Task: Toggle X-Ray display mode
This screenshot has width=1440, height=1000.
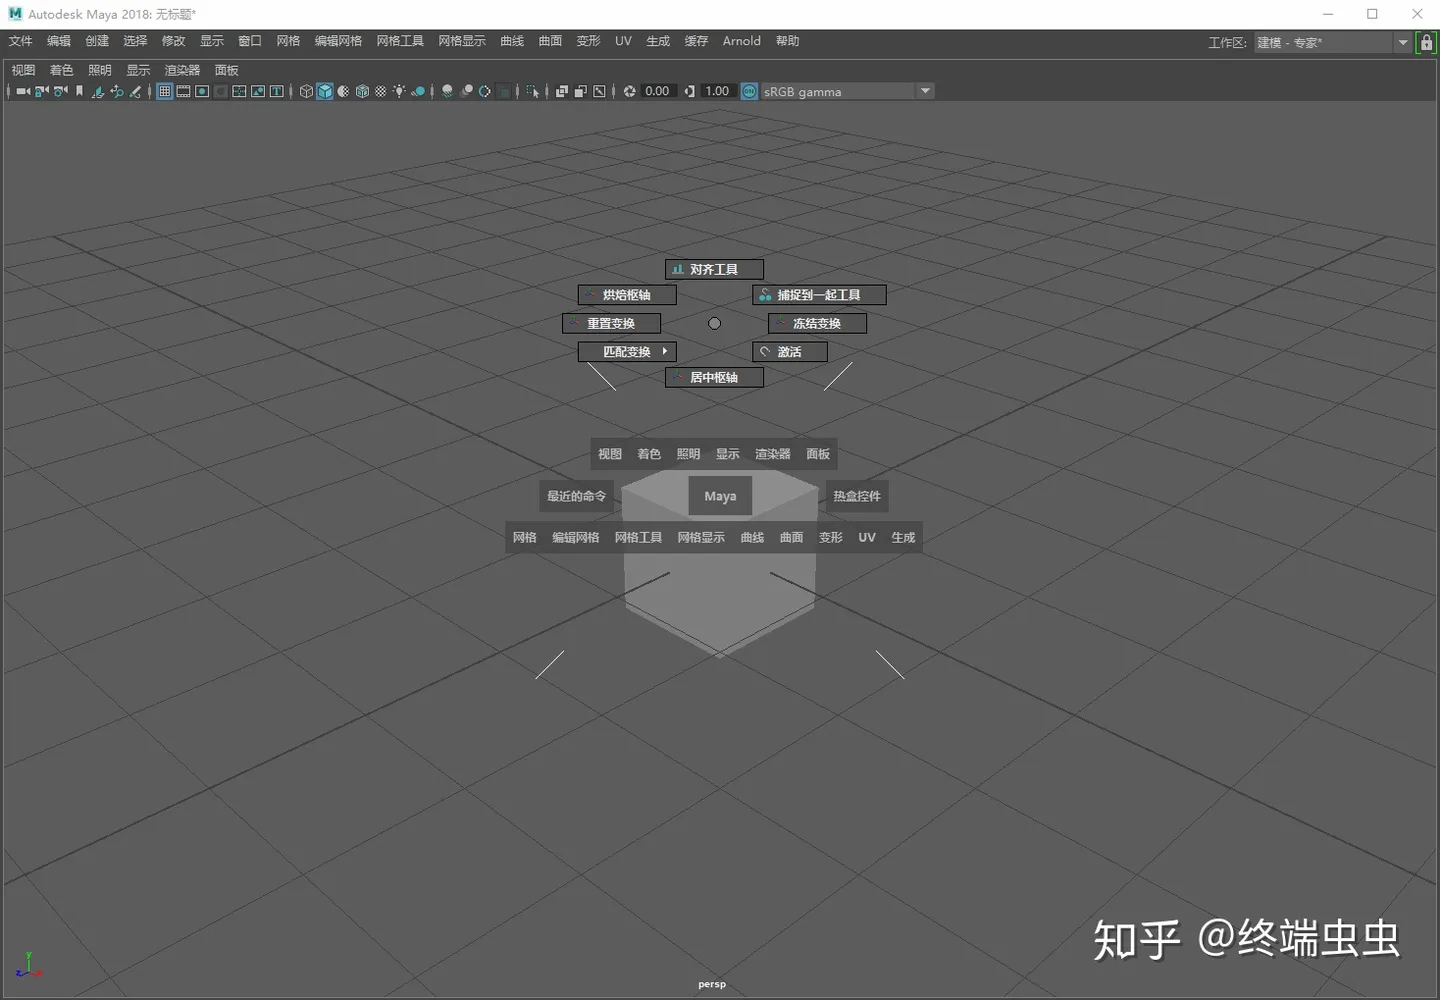Action: tap(562, 91)
